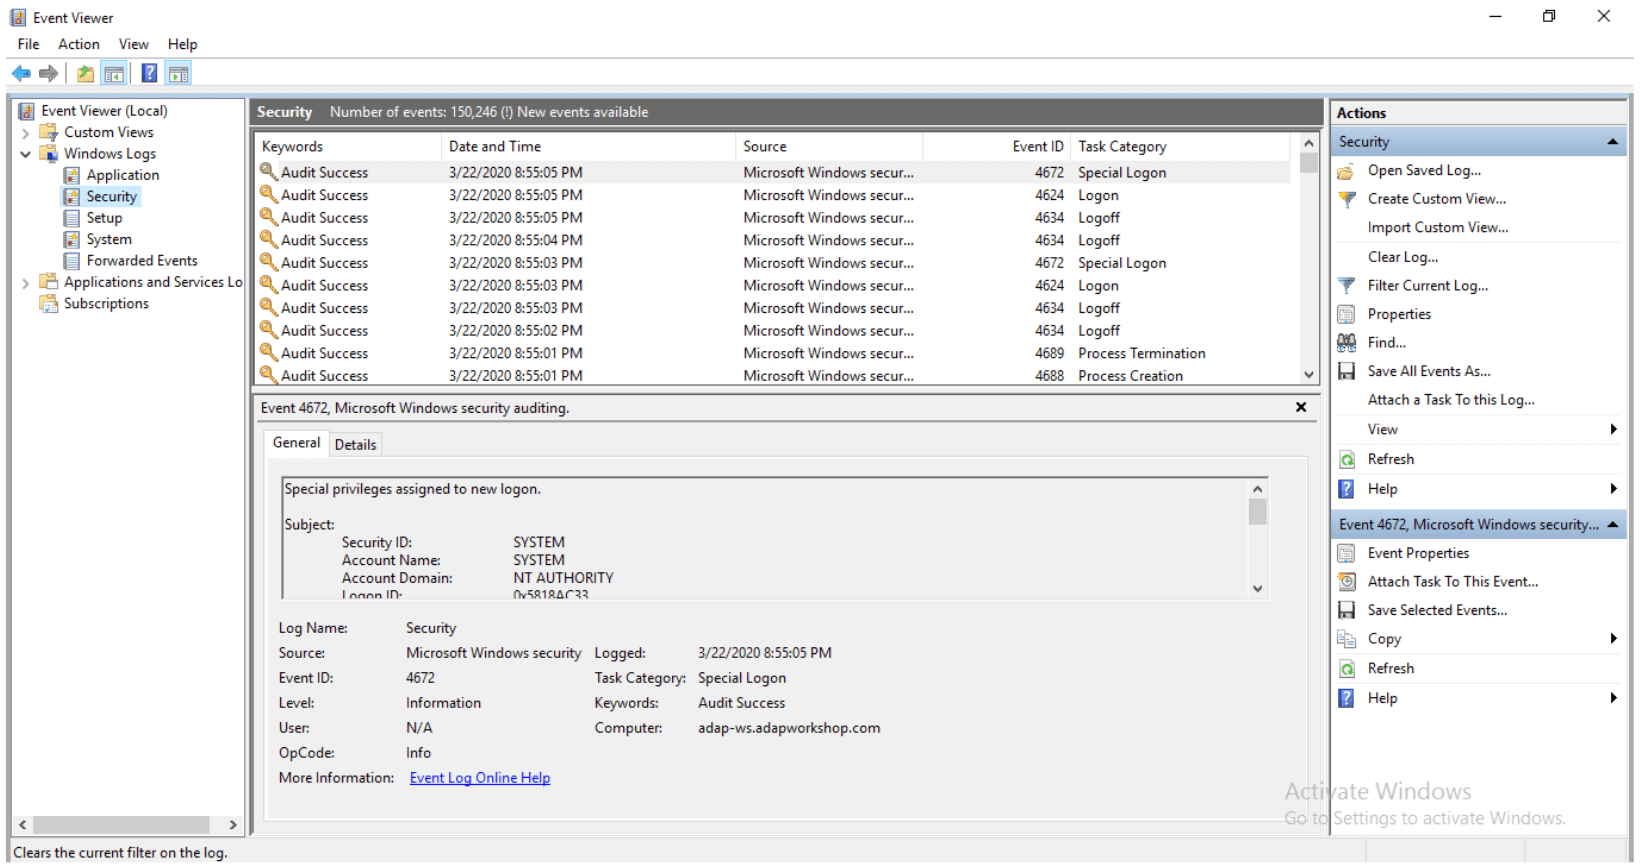Click event list scrollbar down arrow
The height and width of the screenshot is (864, 1644).
(1309, 375)
